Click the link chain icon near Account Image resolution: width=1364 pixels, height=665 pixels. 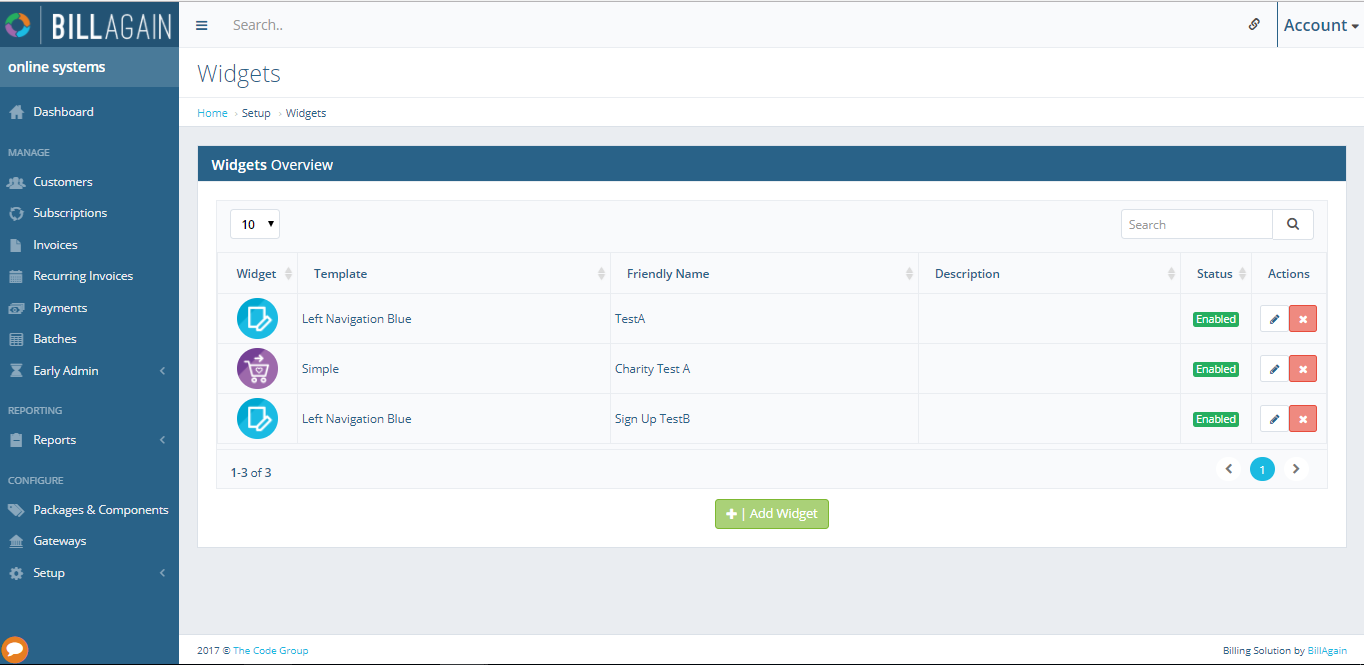pos(1254,24)
